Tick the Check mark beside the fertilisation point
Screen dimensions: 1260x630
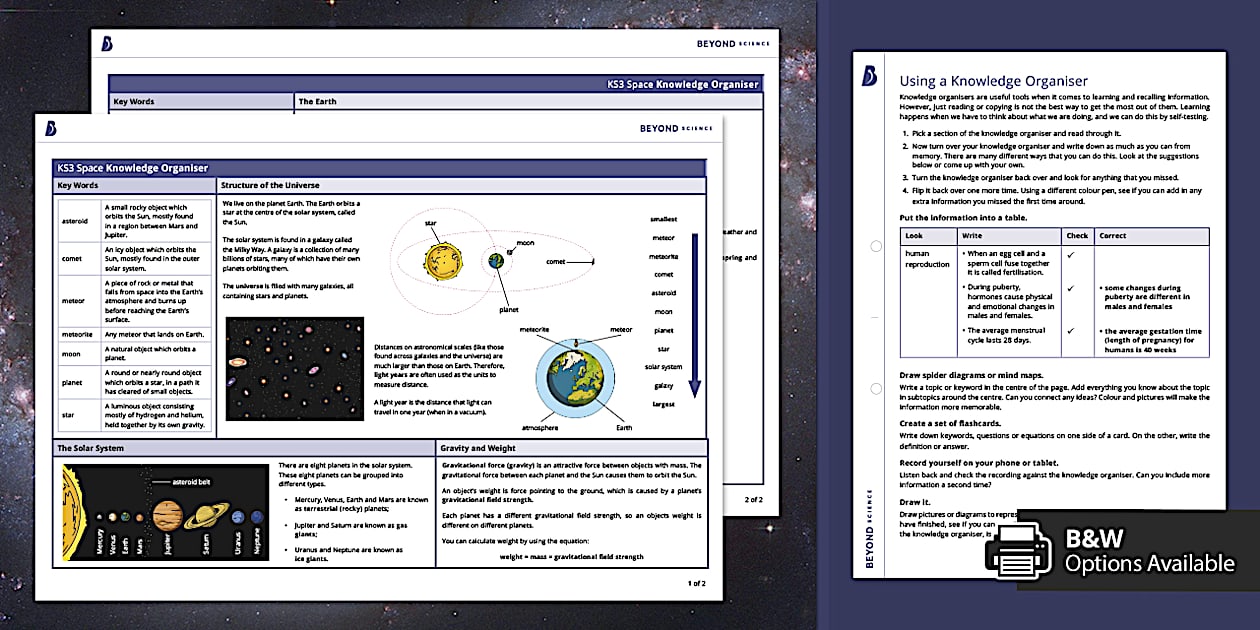click(1070, 256)
